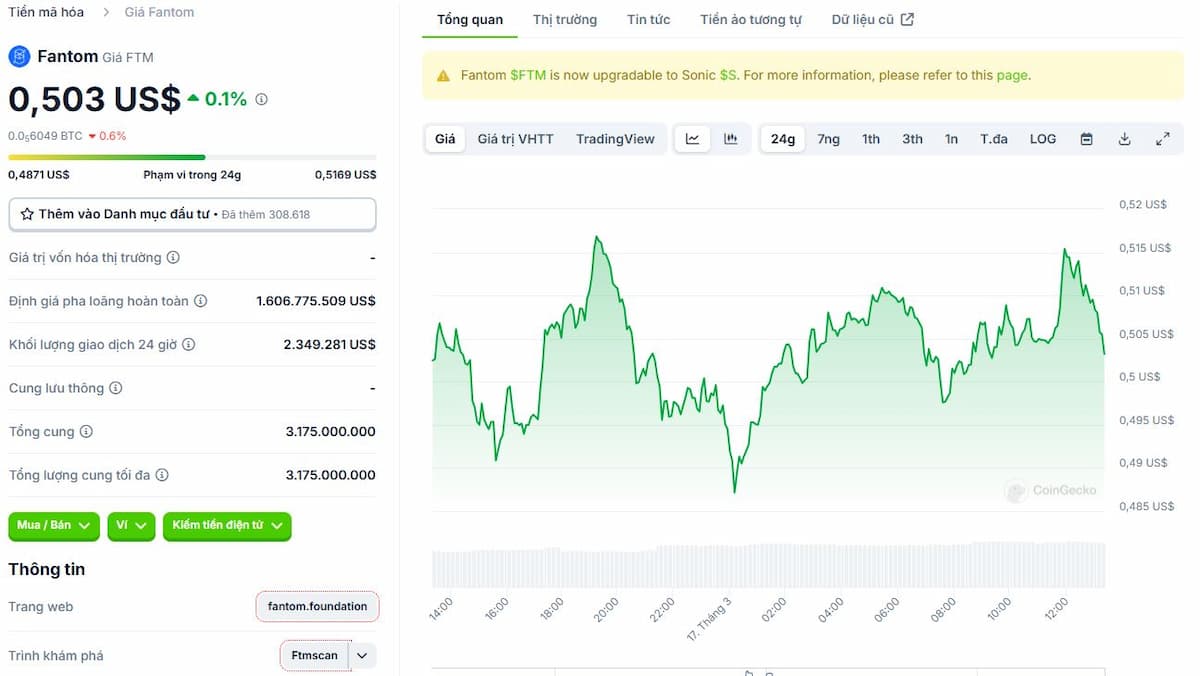Open the Thị trường tab

click(x=565, y=20)
